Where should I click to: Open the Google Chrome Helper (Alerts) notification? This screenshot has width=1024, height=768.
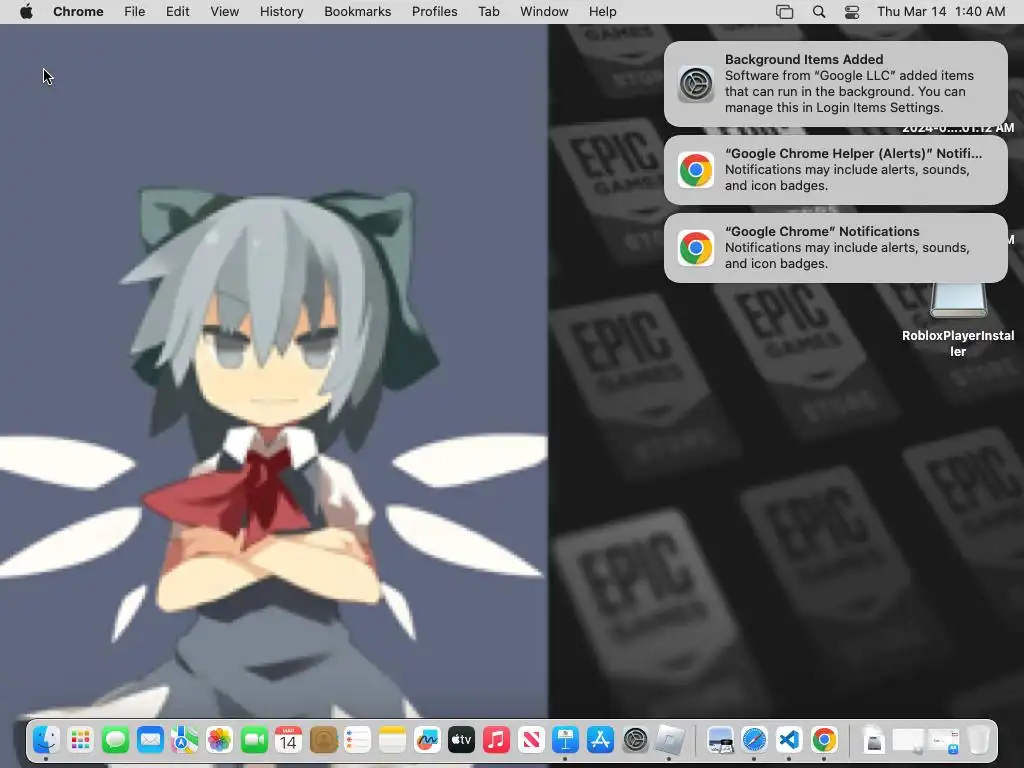tap(836, 170)
